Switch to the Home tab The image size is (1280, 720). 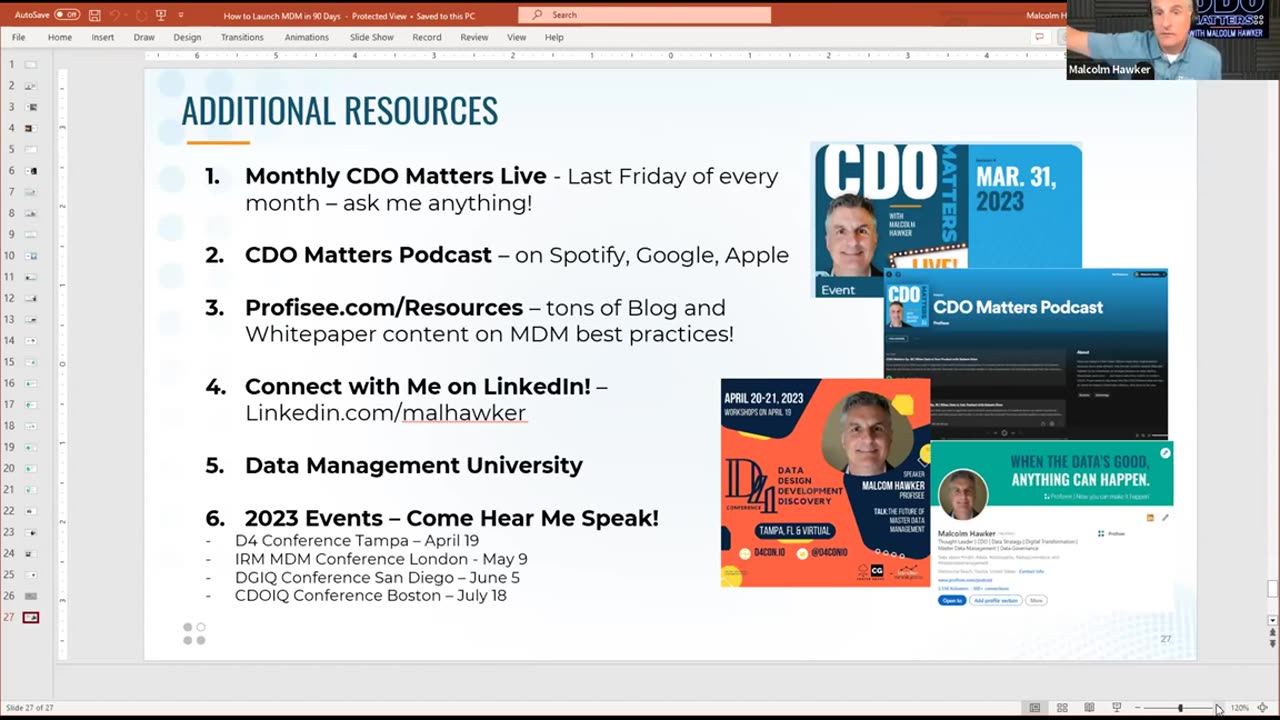[x=60, y=37]
